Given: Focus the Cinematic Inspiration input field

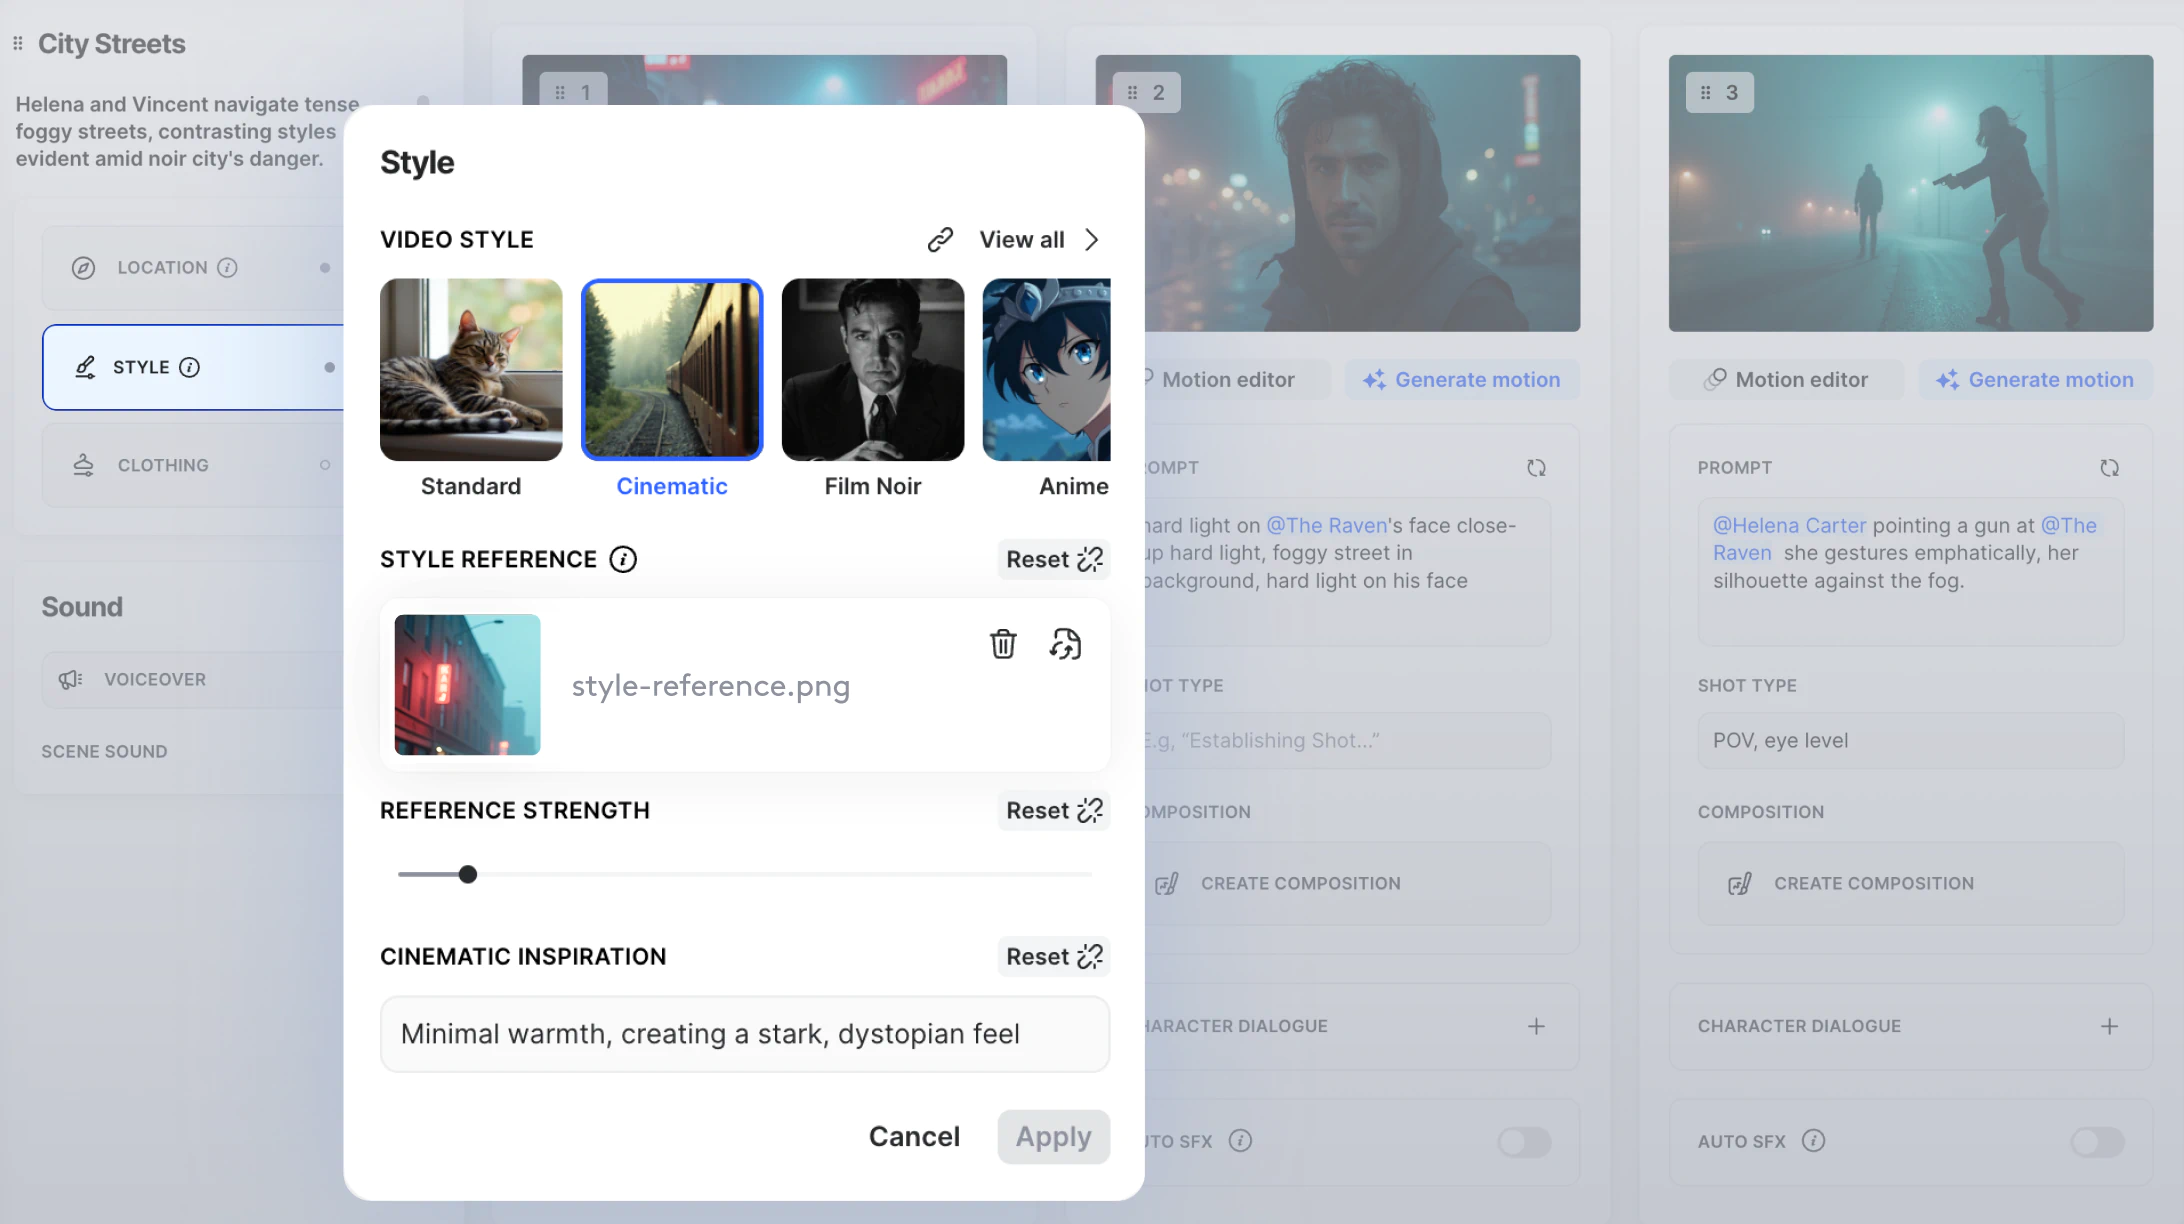Looking at the screenshot, I should click(745, 1034).
